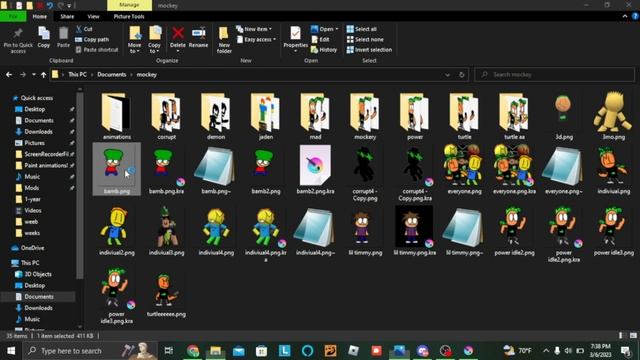Click the address bar Refresh button
The height and width of the screenshot is (360, 640).
[x=462, y=75]
